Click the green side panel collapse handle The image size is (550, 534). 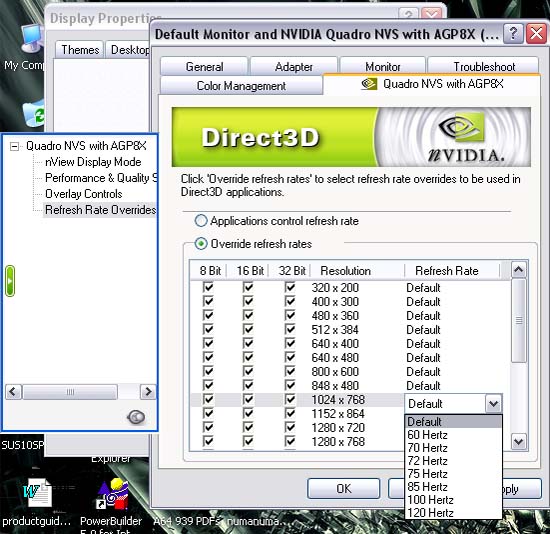coord(10,281)
